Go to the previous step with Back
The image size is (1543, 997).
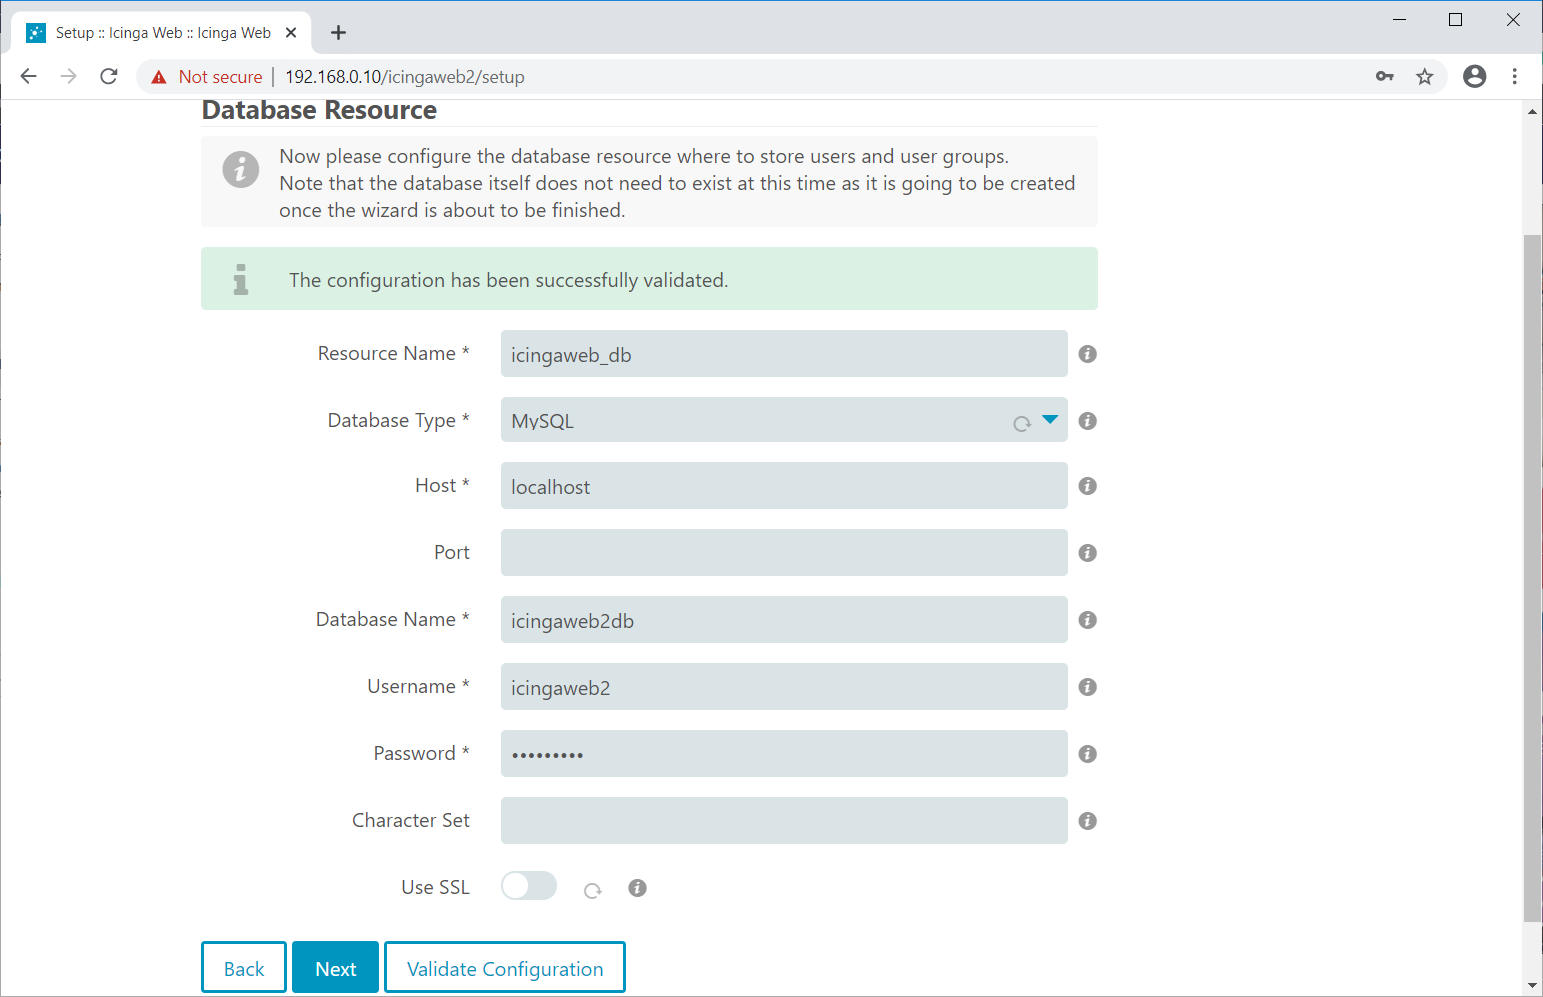point(244,968)
